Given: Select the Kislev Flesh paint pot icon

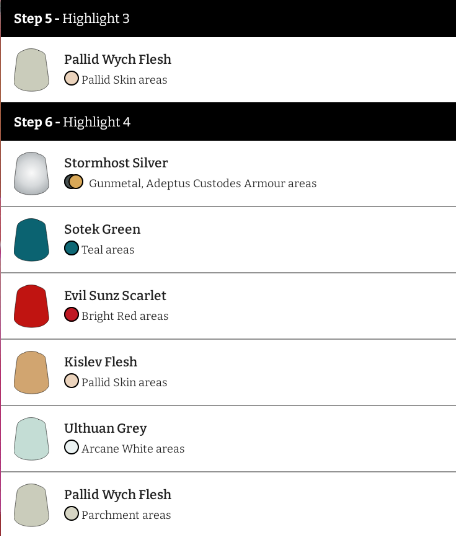Looking at the screenshot, I should click(x=31, y=372).
